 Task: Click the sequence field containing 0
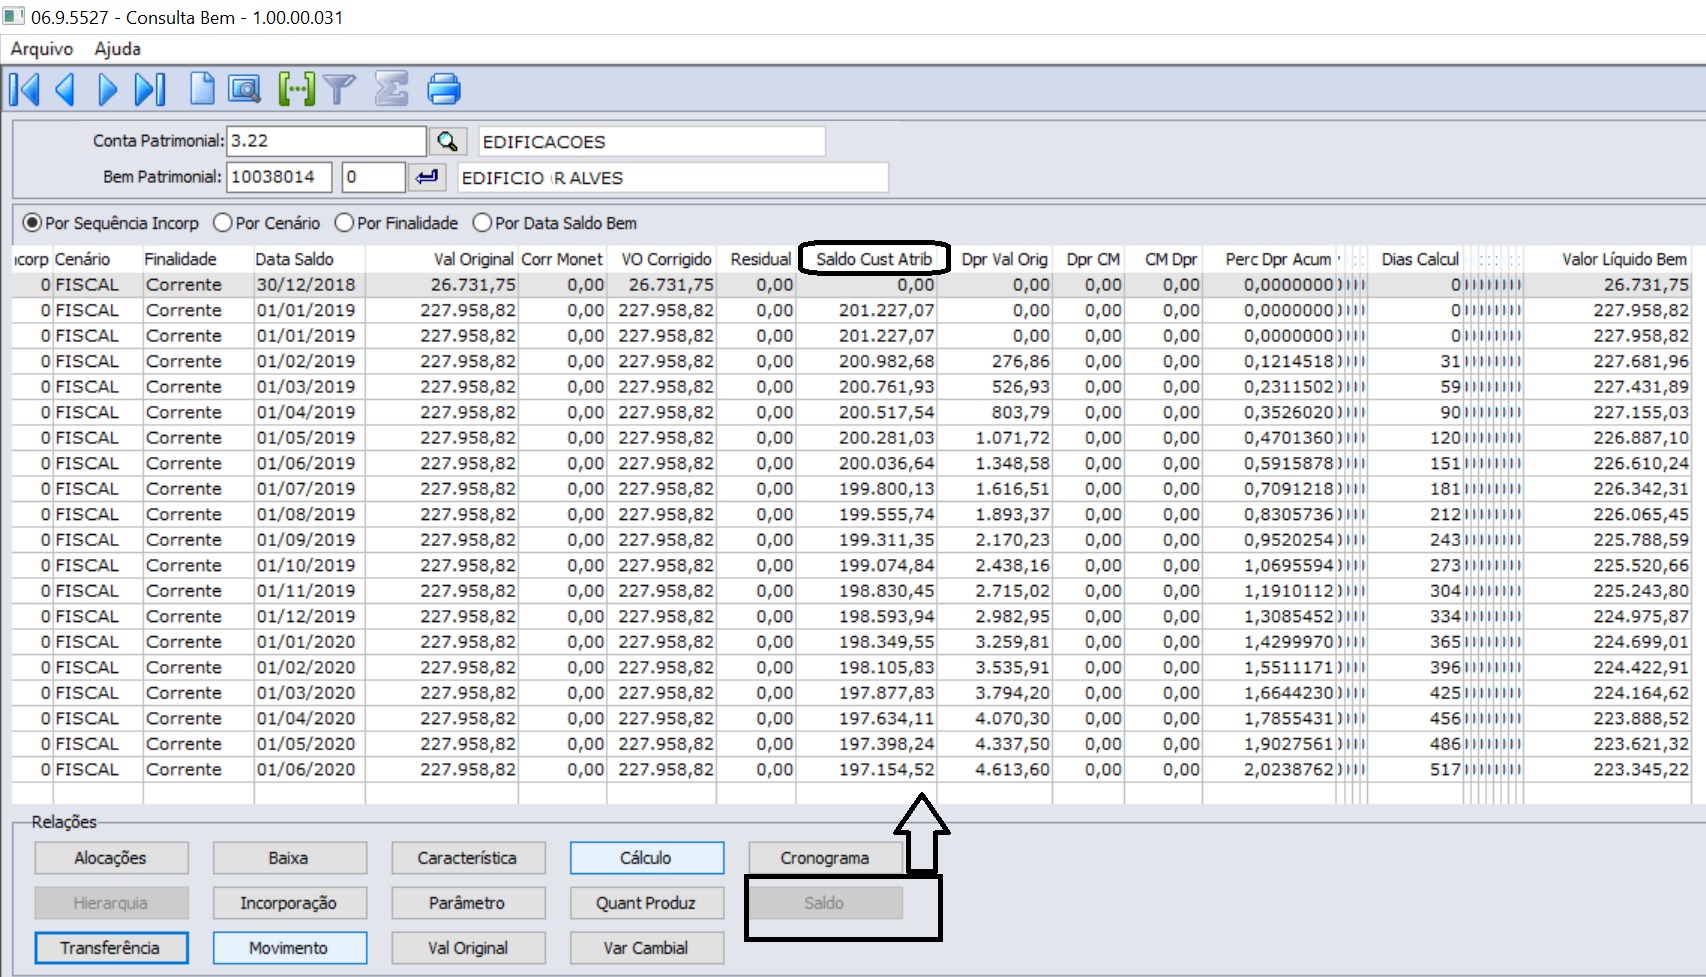click(373, 177)
